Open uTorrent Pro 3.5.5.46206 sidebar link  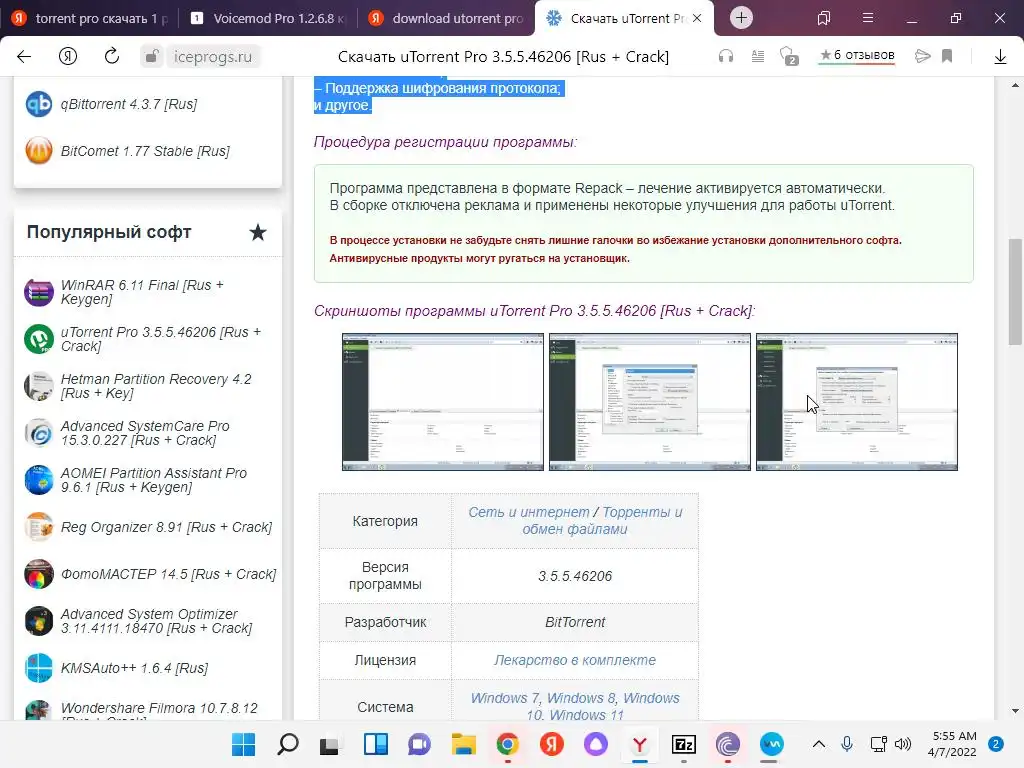(x=161, y=339)
